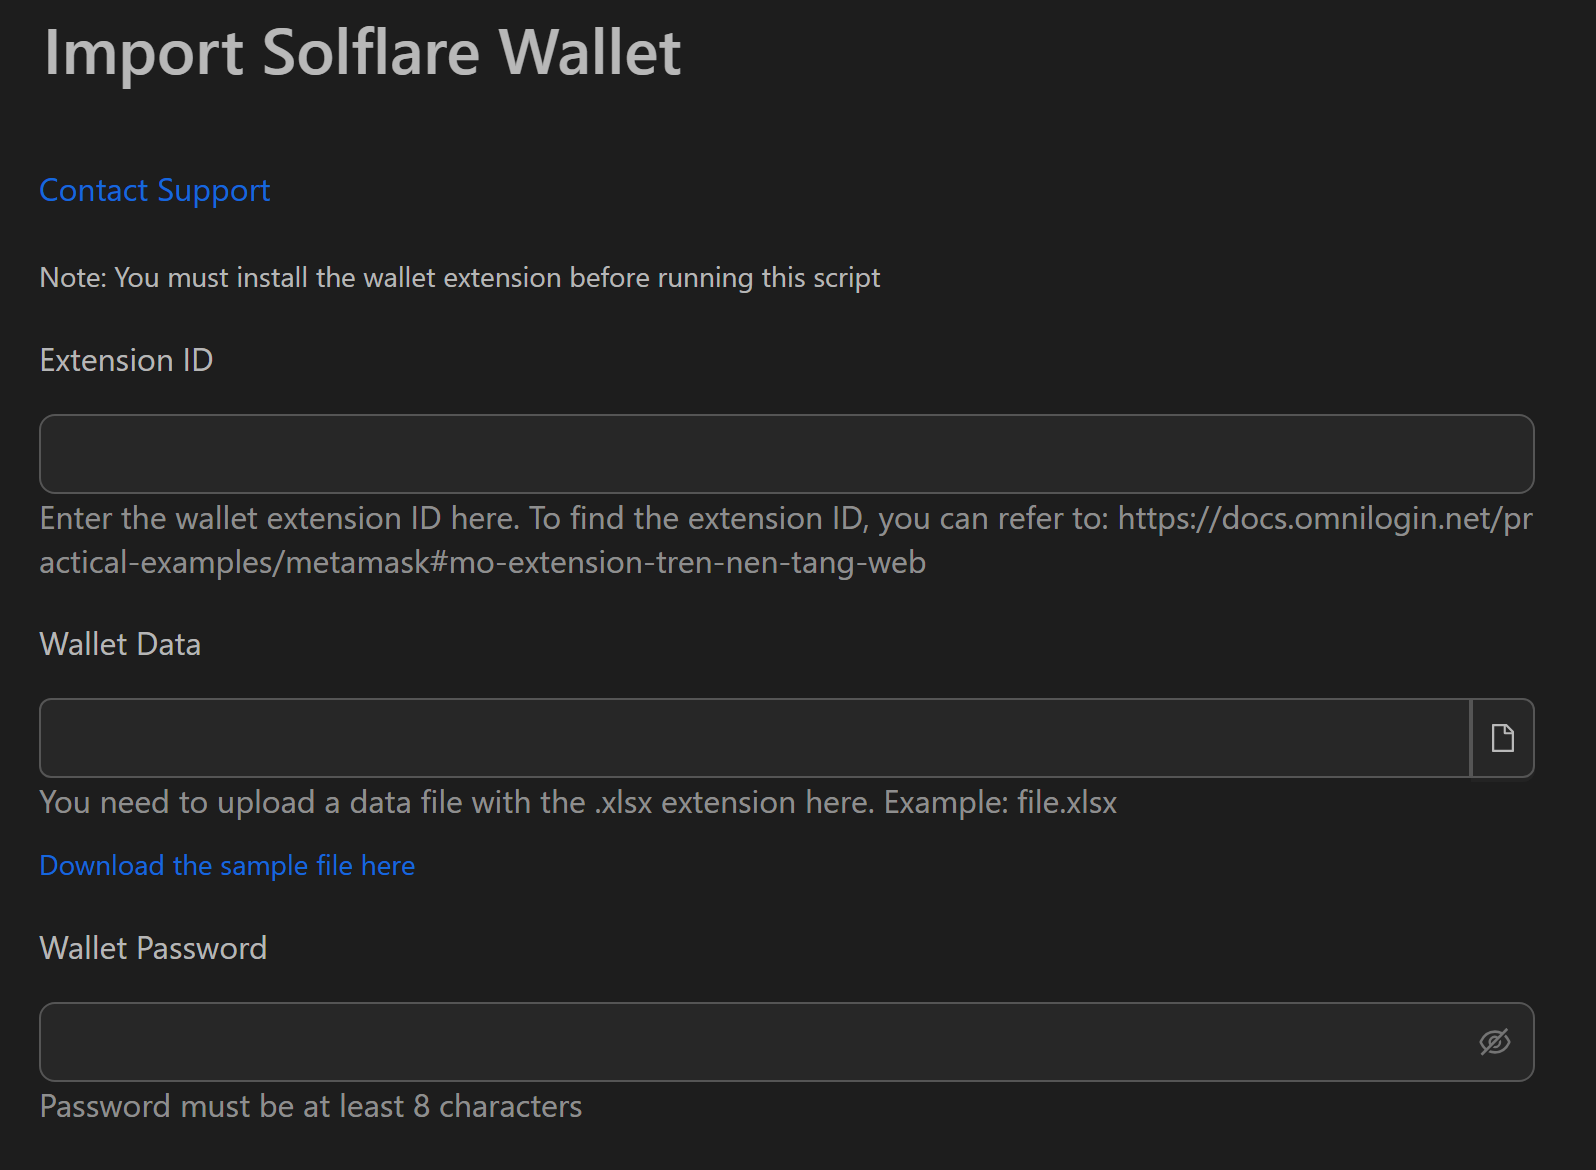
Task: Select the Wallet Password input box
Action: pos(756,1042)
